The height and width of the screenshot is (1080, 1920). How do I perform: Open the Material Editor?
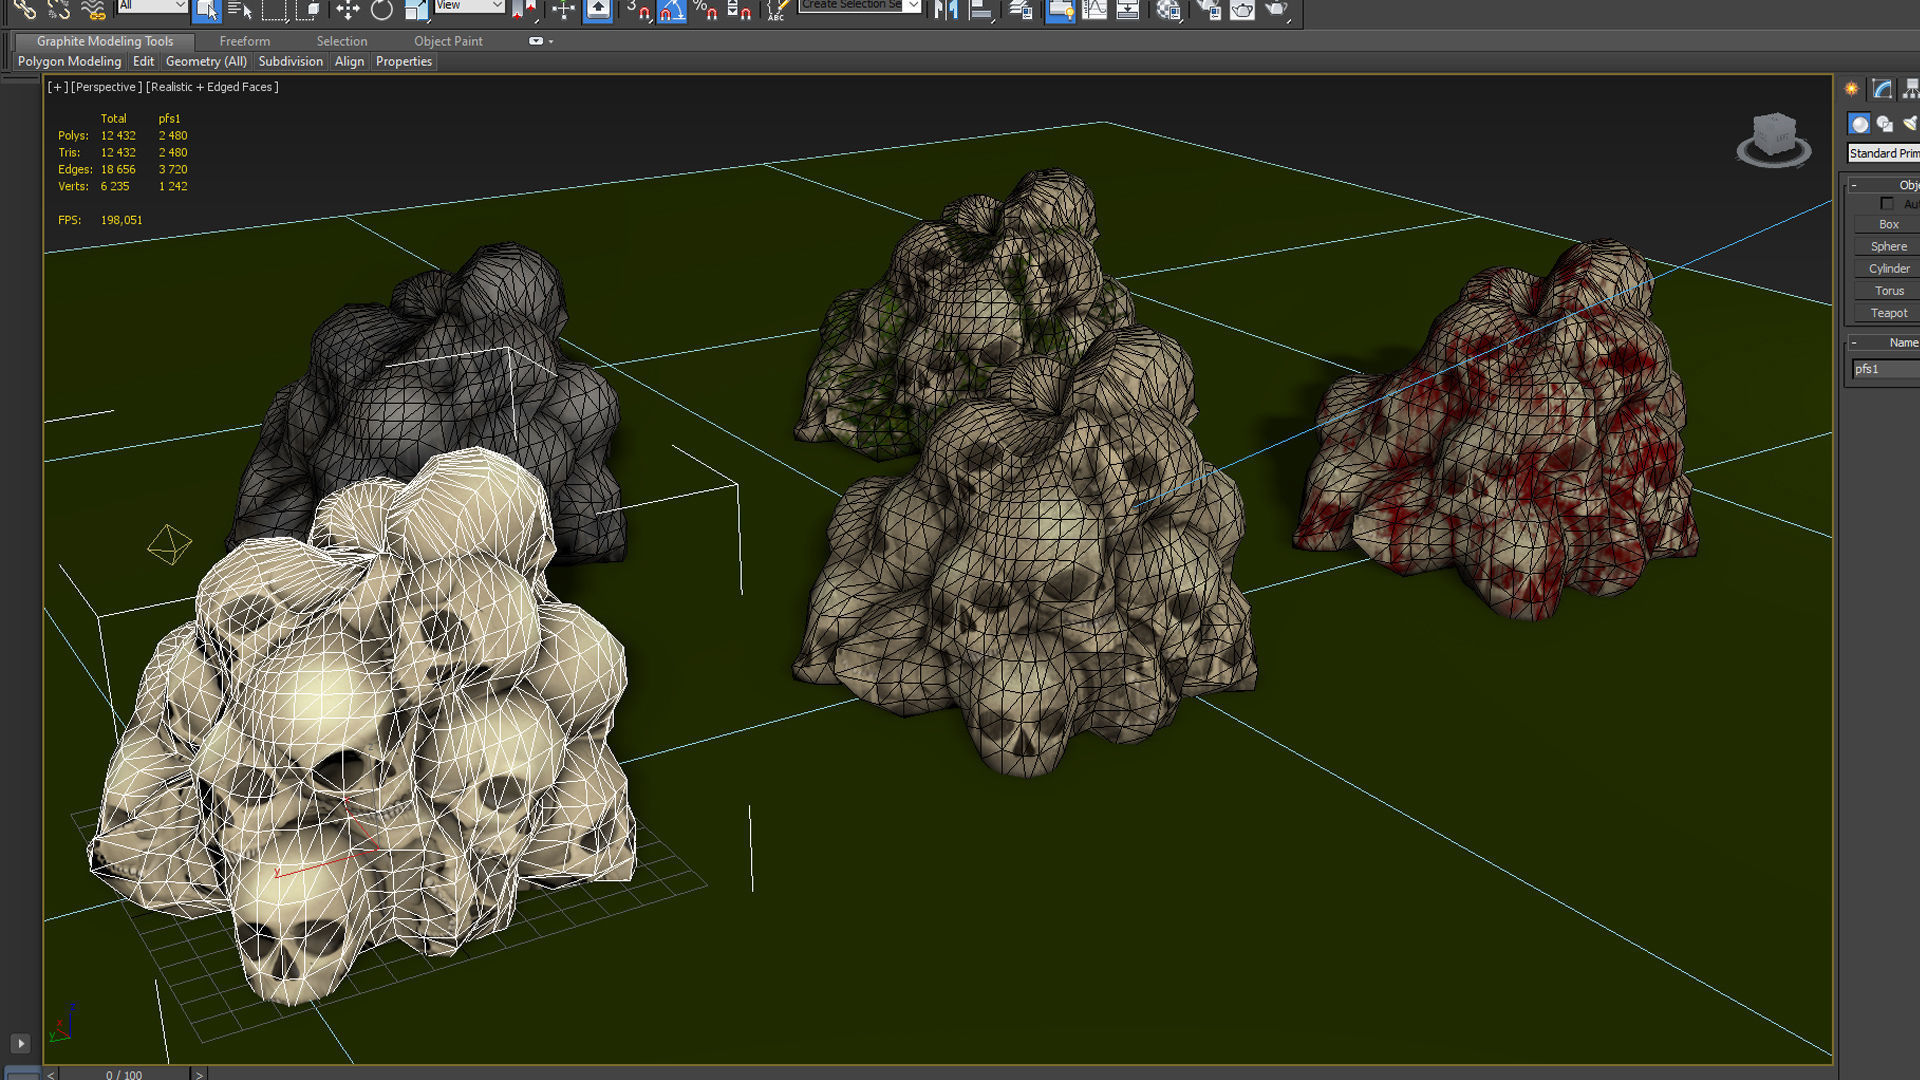1168,10
